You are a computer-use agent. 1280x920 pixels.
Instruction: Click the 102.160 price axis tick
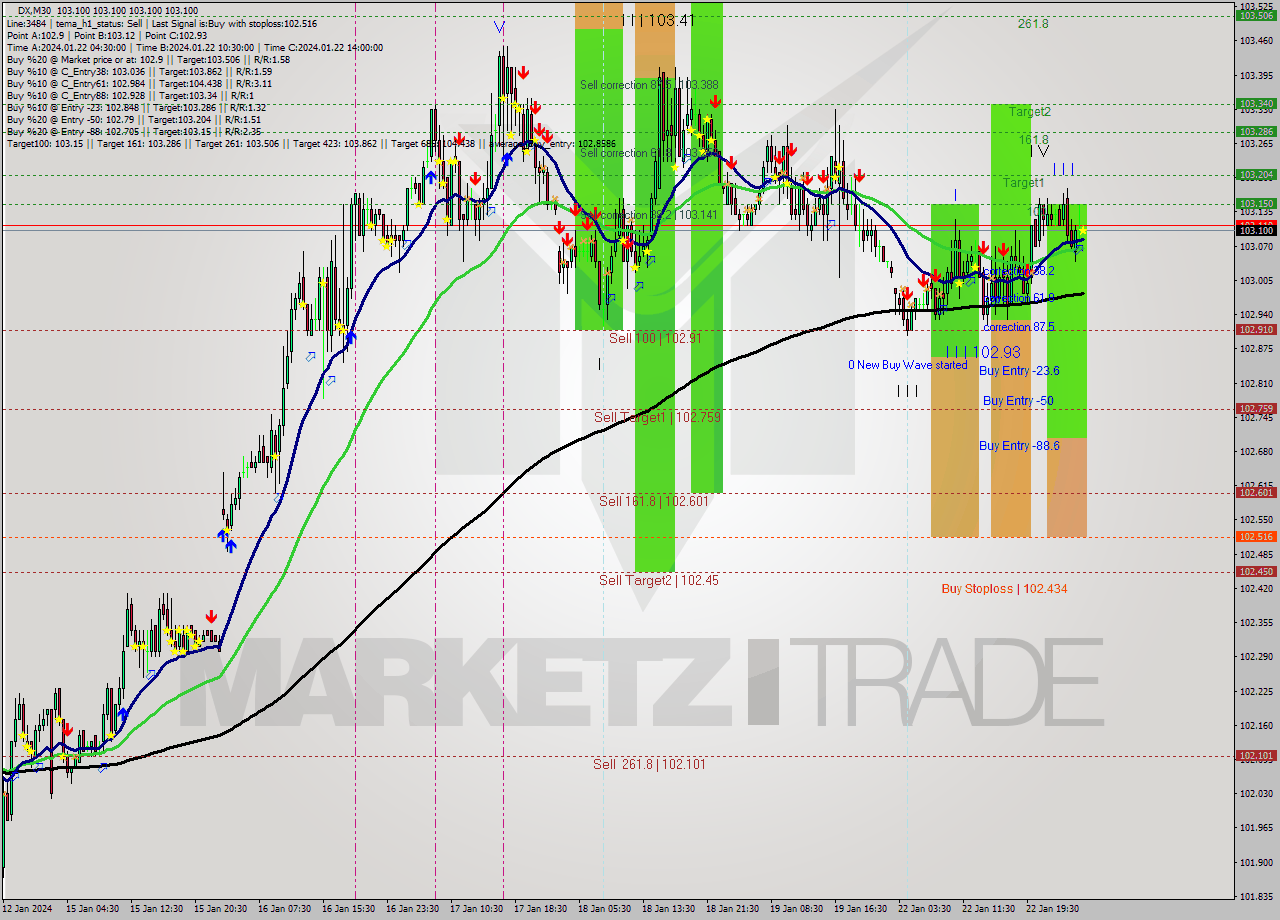click(1256, 725)
